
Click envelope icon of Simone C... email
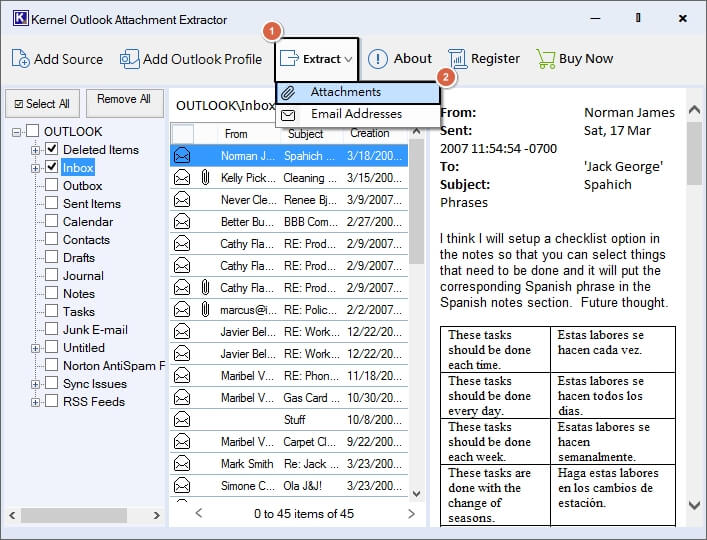coord(182,485)
